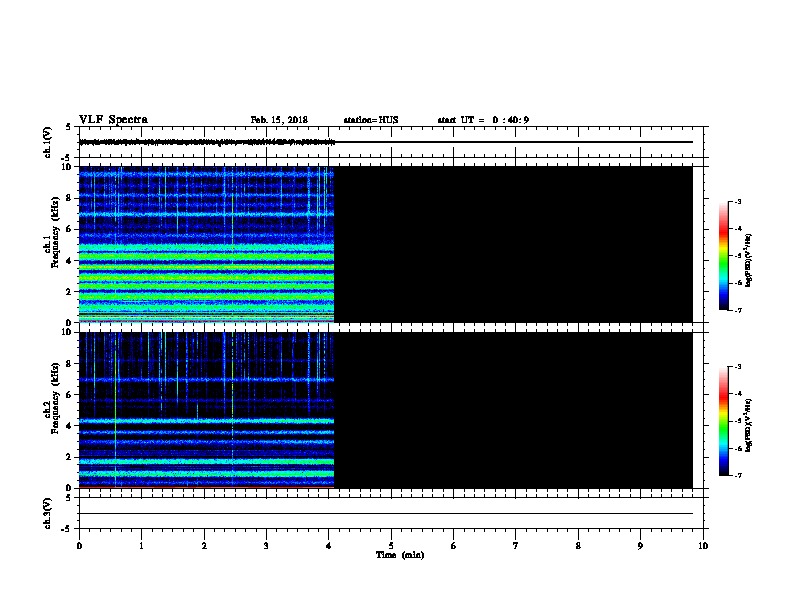Screen dimensions: 792x612
Task: Click the "5" tick on ch.1(V) axis
Action: click(x=69, y=127)
